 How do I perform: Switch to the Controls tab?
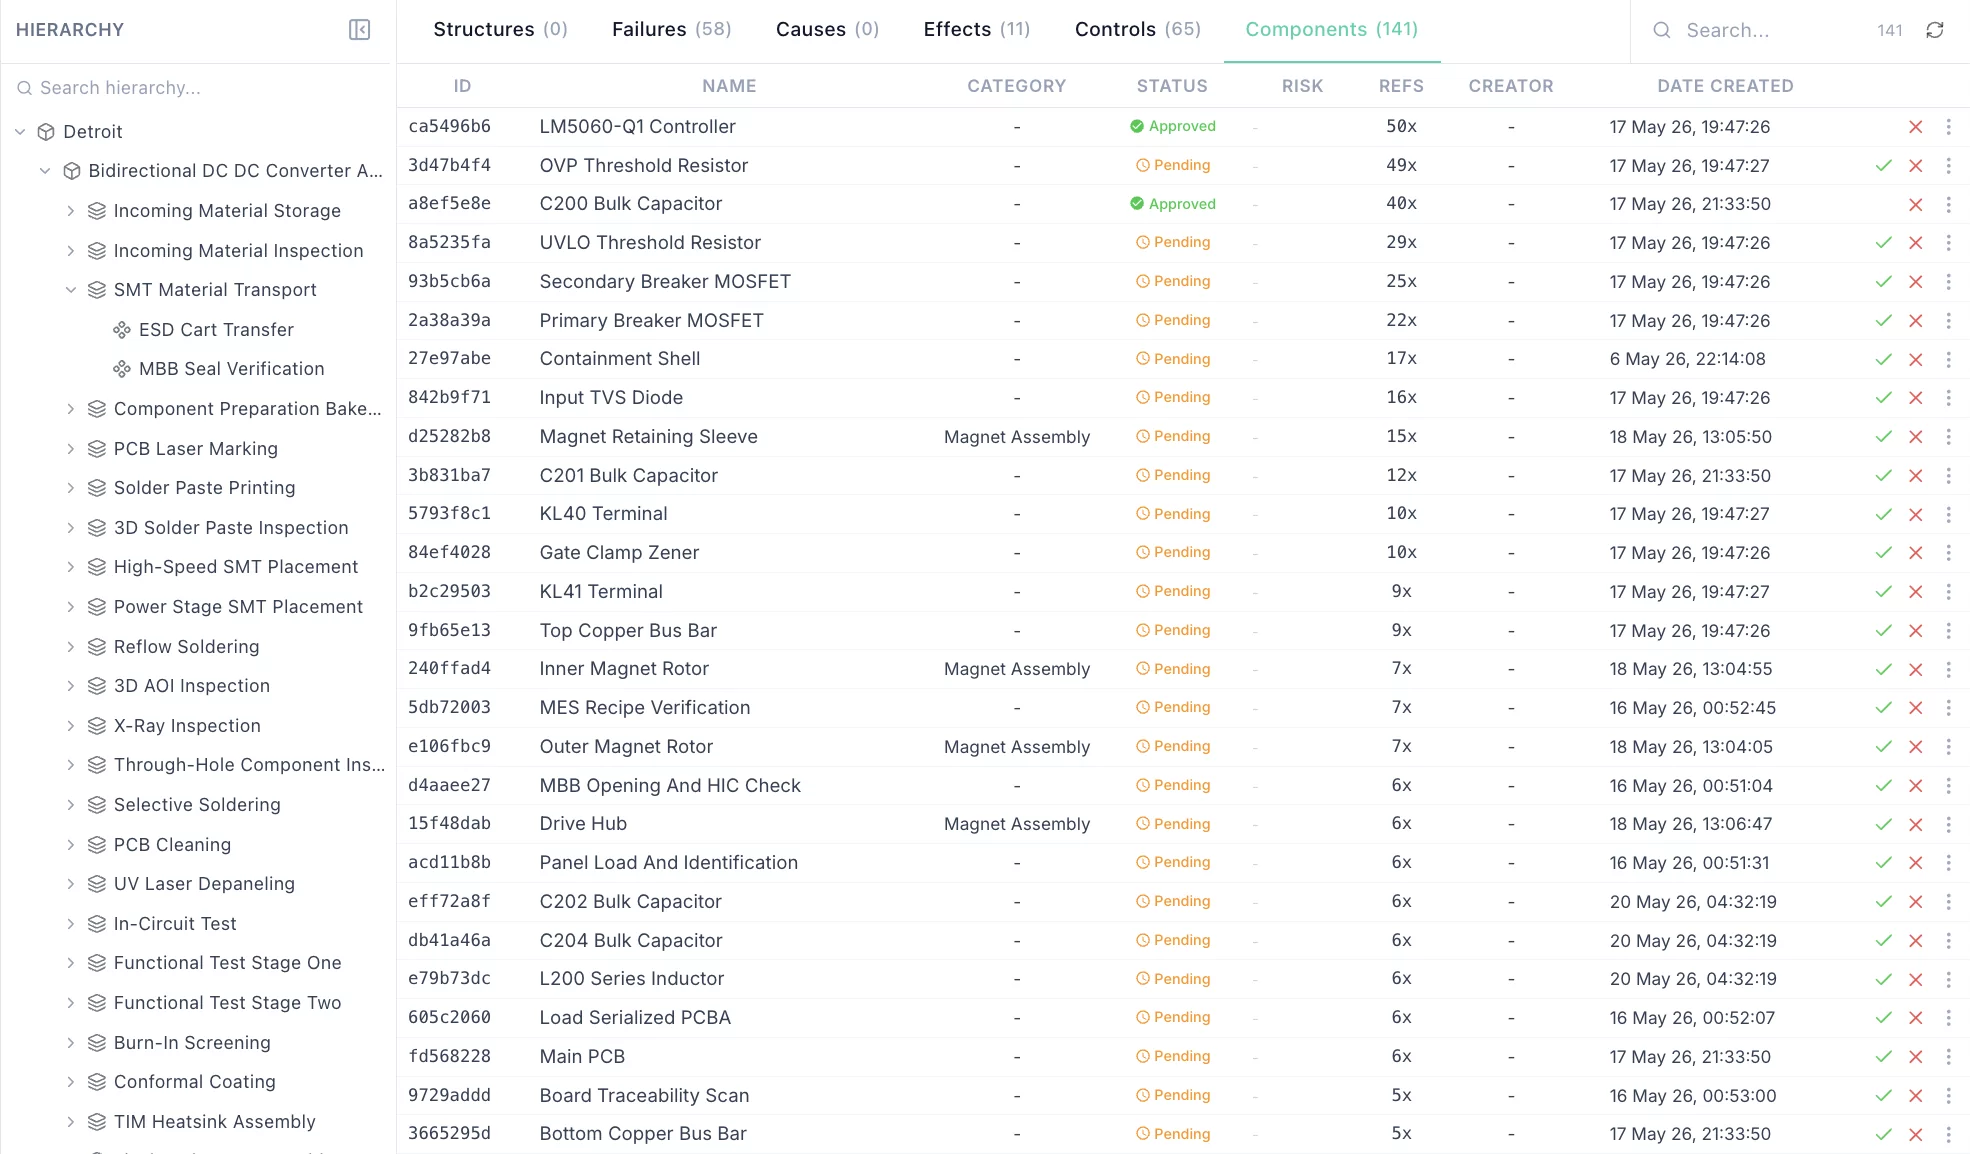tap(1138, 30)
